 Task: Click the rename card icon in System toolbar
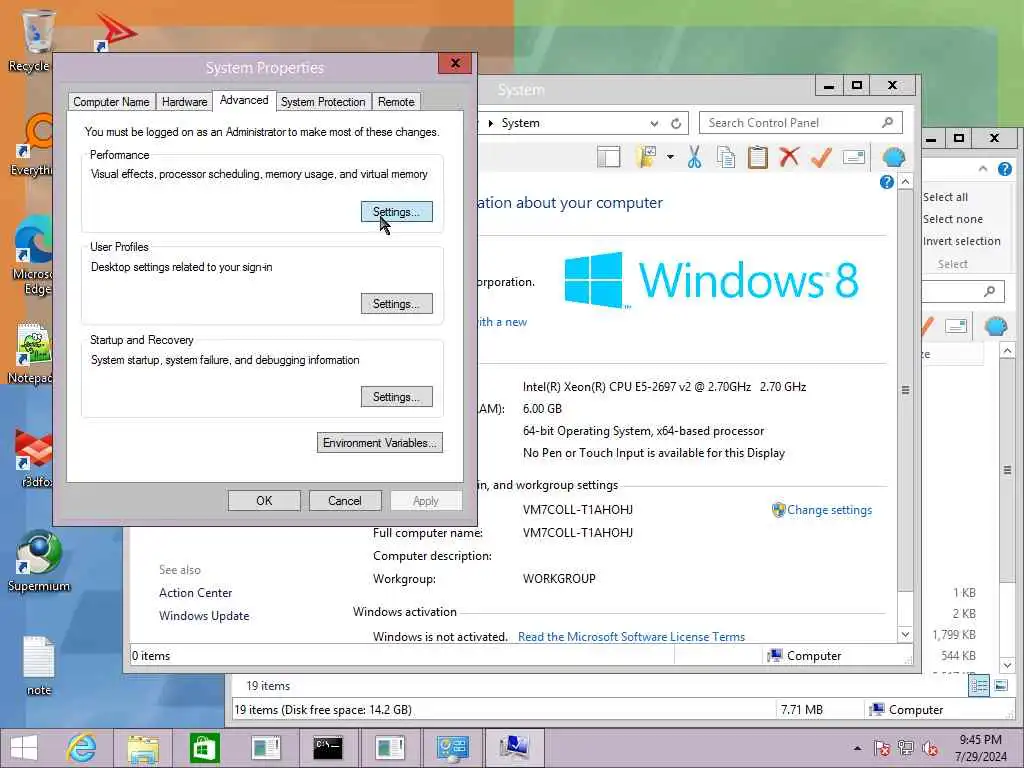[x=854, y=157]
